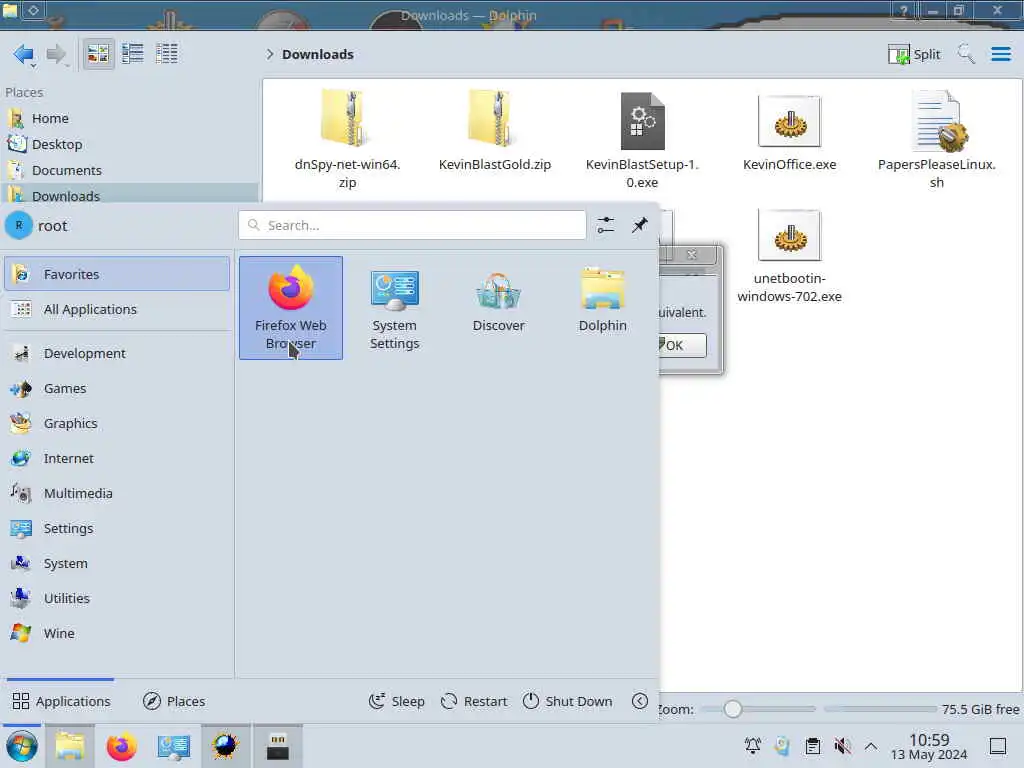Click the Shut Down button
The height and width of the screenshot is (768, 1024).
coord(568,701)
